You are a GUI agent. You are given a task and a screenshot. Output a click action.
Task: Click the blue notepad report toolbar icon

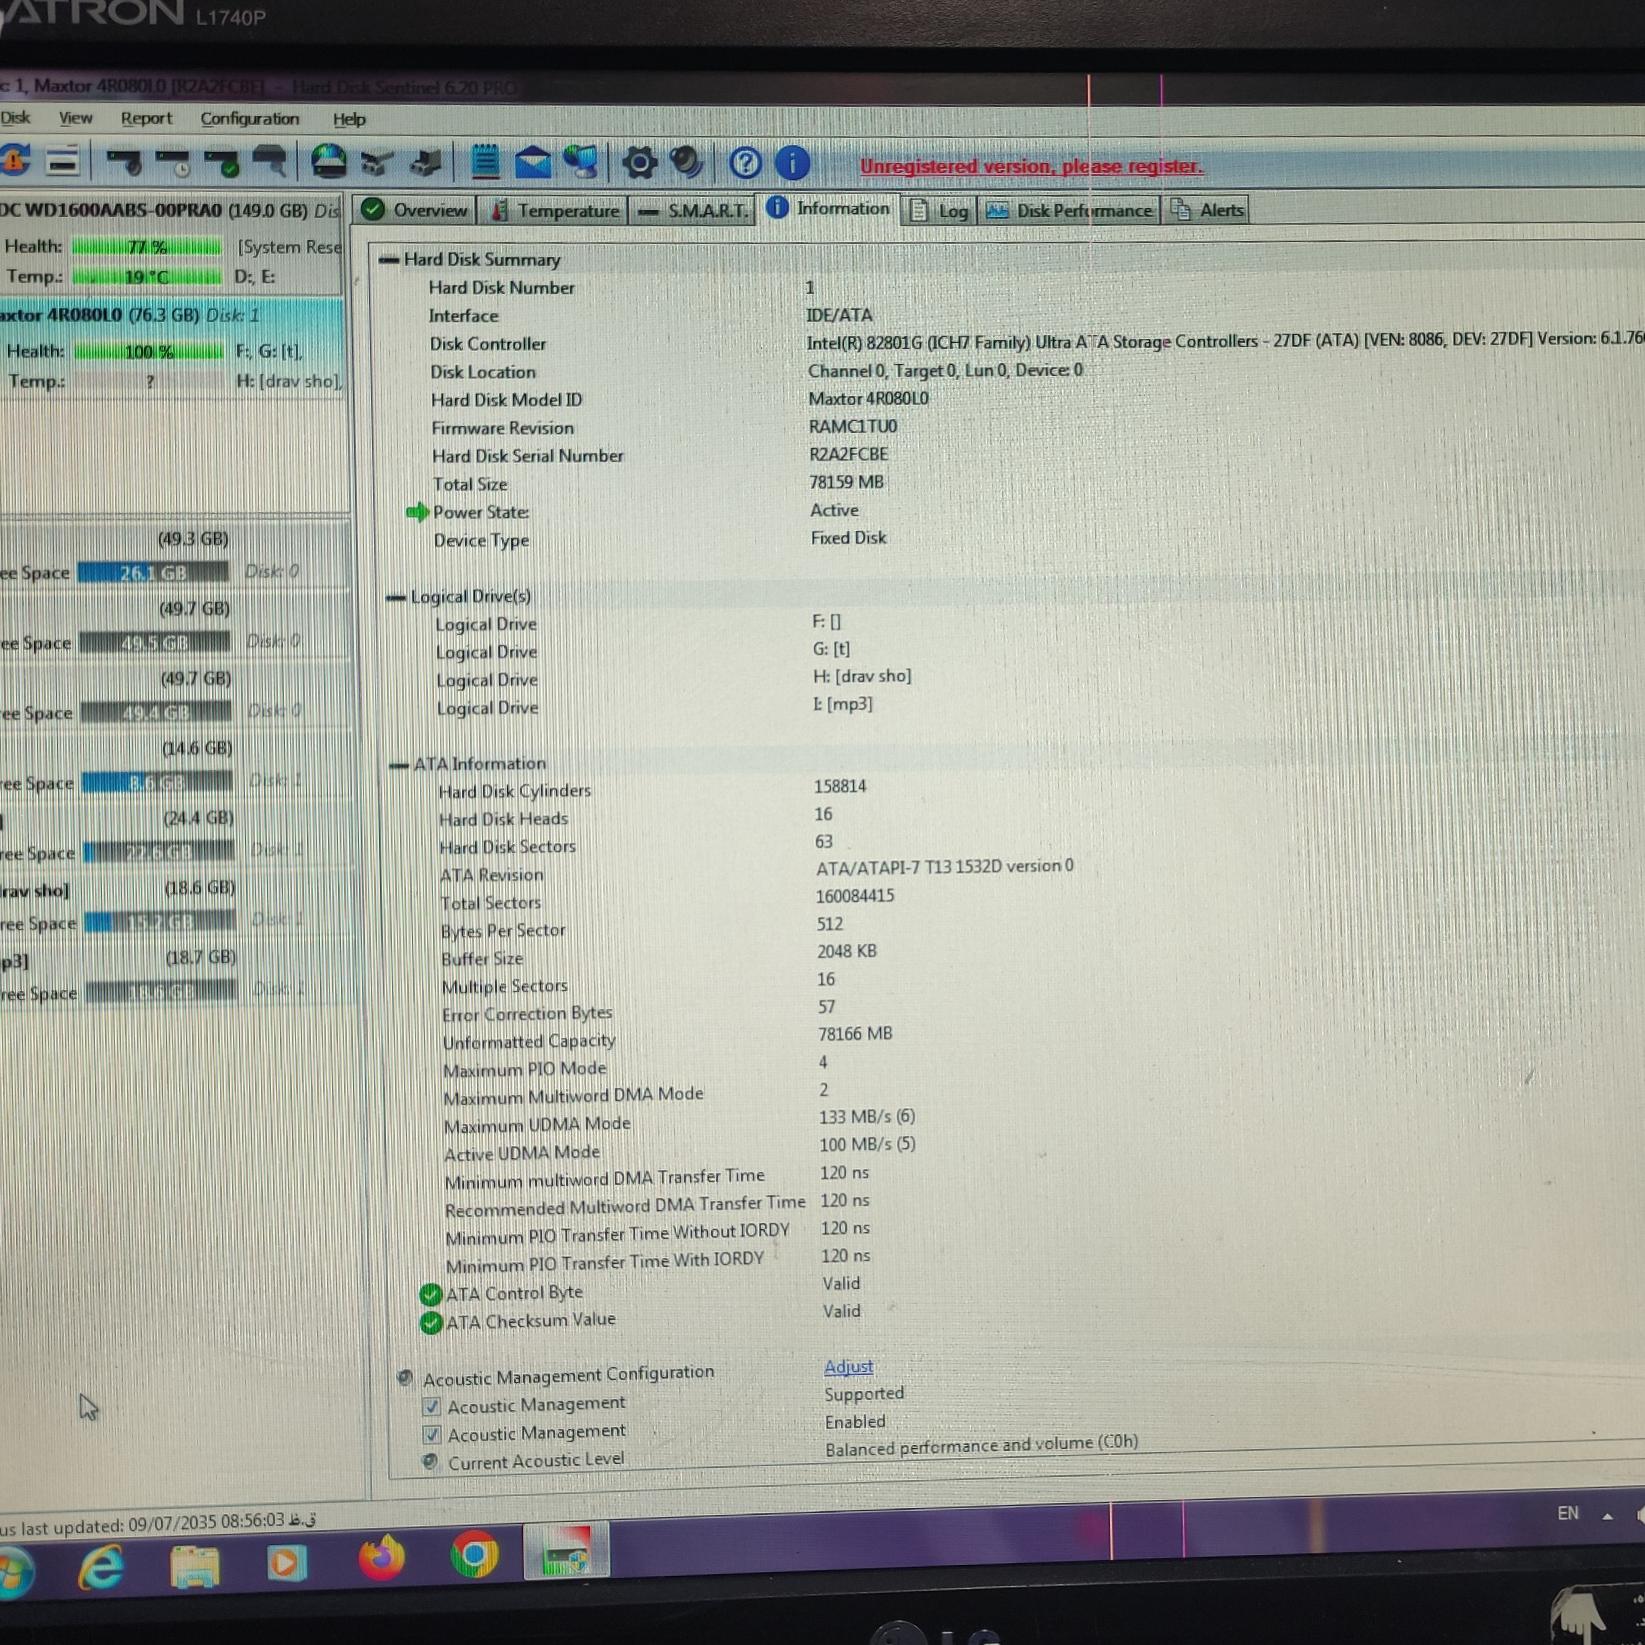point(485,161)
